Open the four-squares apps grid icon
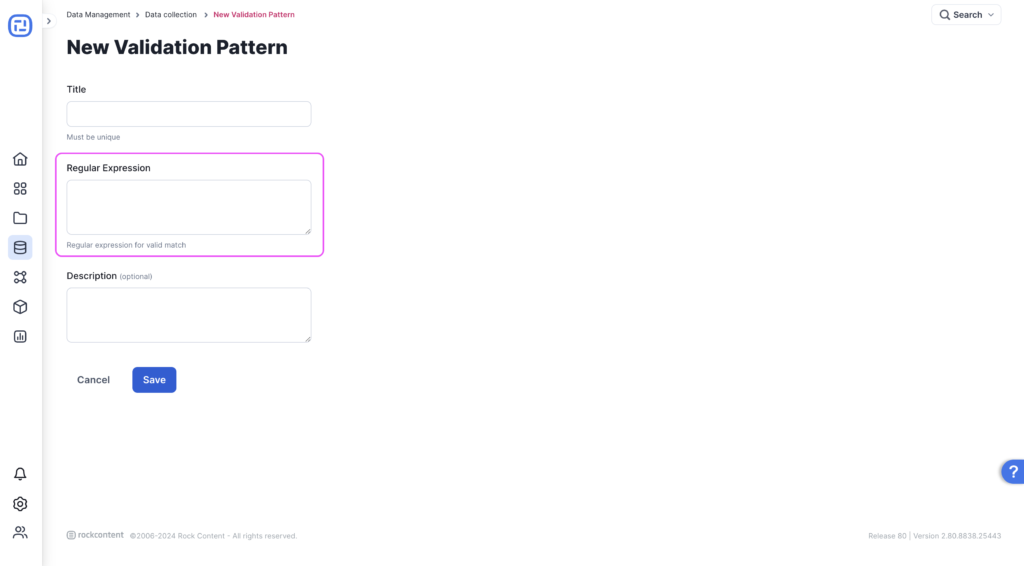The image size is (1024, 566). click(x=20, y=189)
